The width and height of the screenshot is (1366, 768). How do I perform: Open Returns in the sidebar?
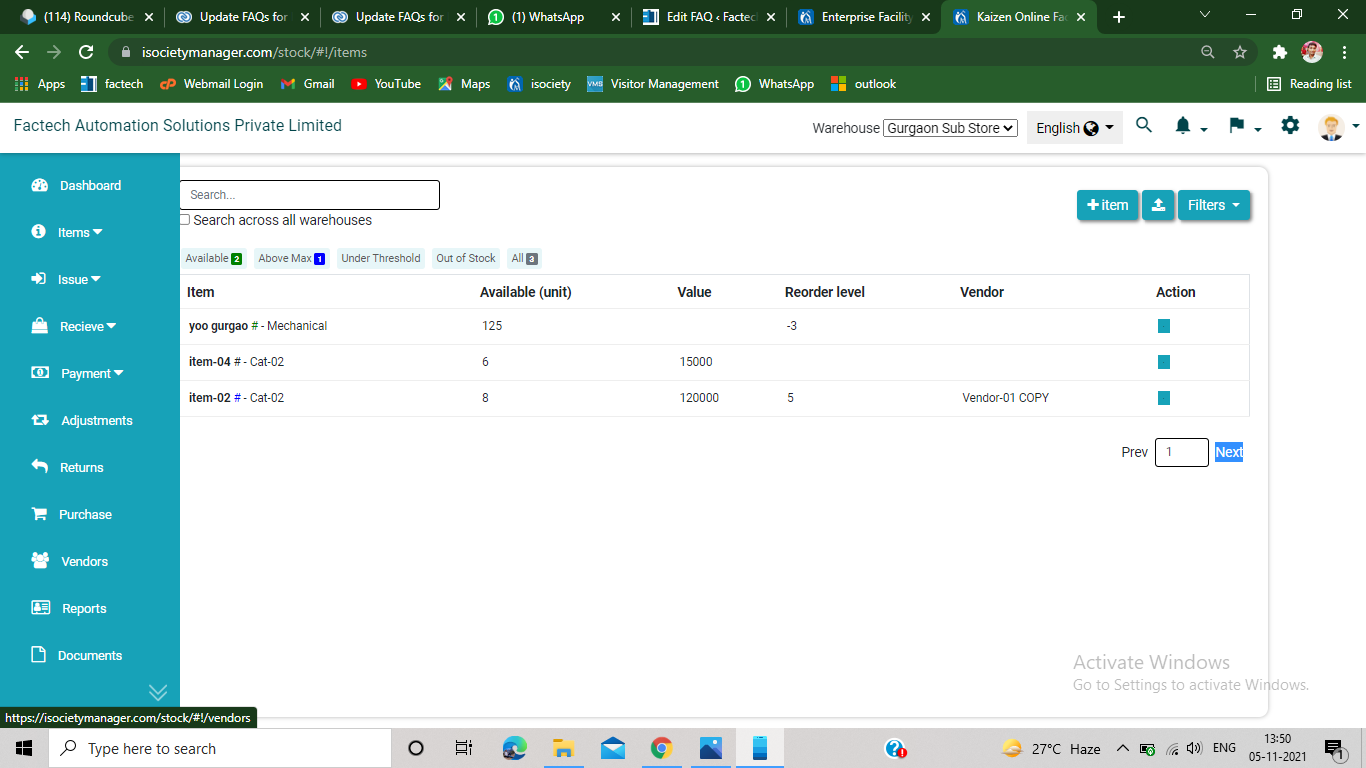click(x=67, y=467)
